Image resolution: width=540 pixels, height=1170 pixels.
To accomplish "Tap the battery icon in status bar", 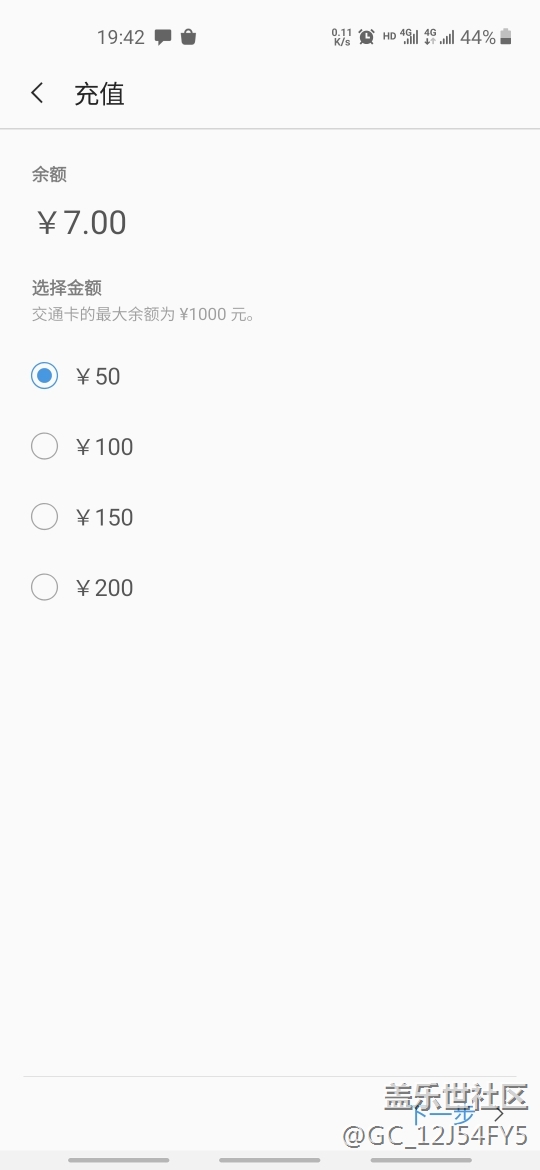I will click(x=506, y=37).
